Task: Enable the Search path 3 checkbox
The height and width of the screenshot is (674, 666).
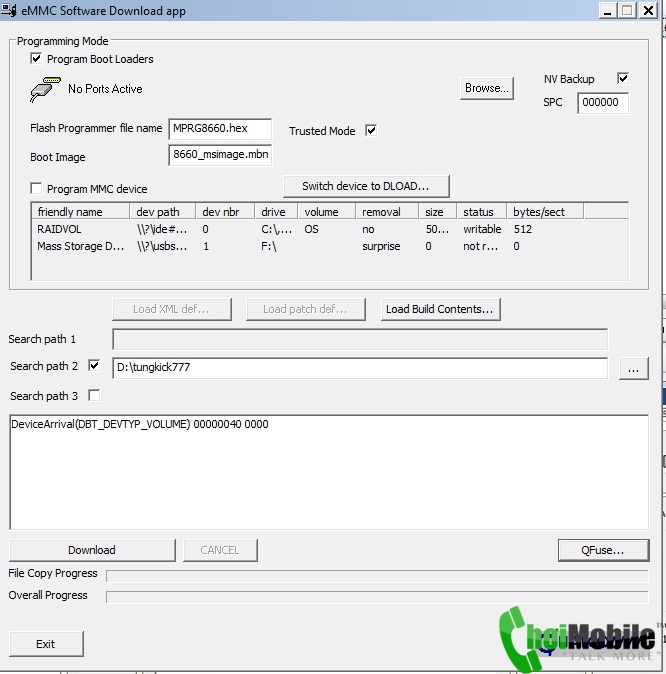Action: [x=94, y=396]
